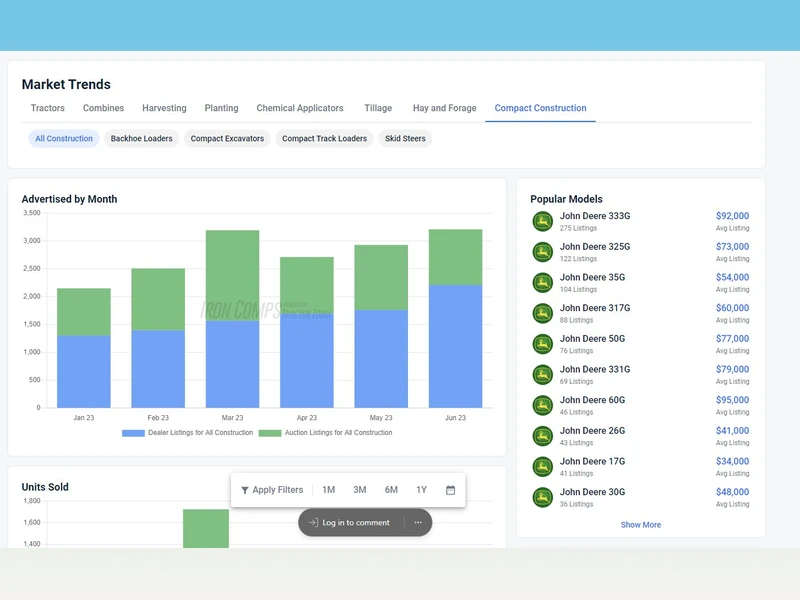Set time range to 3M
Image resolution: width=800 pixels, height=600 pixels.
[x=360, y=490]
